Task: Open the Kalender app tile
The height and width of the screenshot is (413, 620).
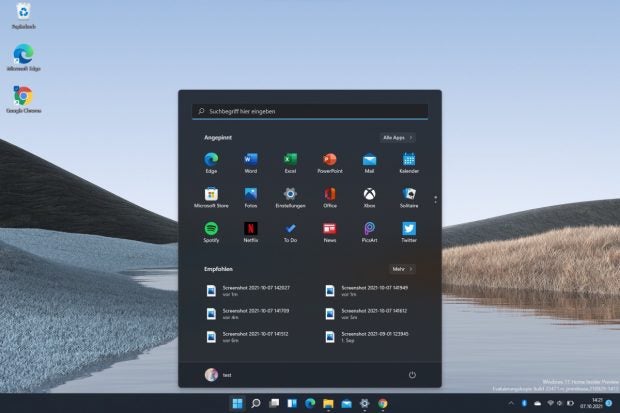Action: pos(409,163)
